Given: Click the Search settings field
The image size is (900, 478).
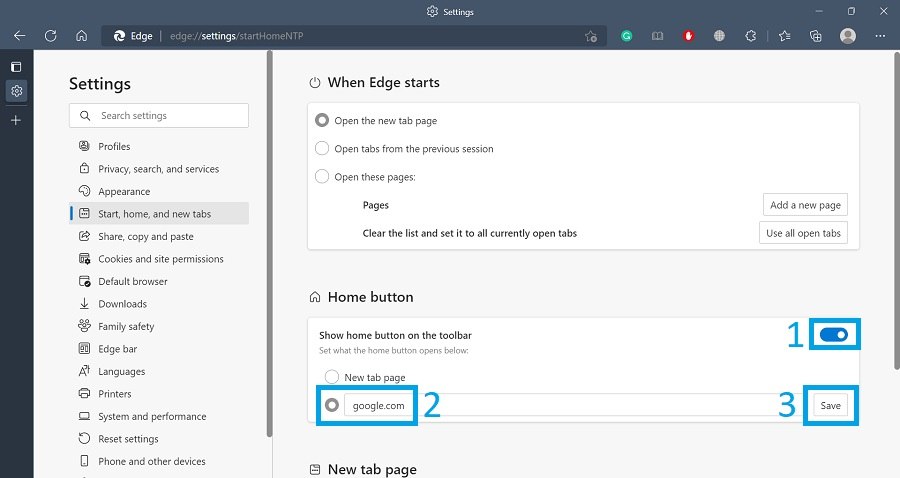Looking at the screenshot, I should click(160, 116).
